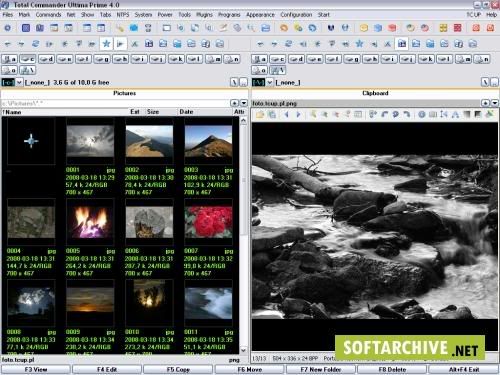Toggle the highlighted arrow button beside left panel star

(120, 44)
